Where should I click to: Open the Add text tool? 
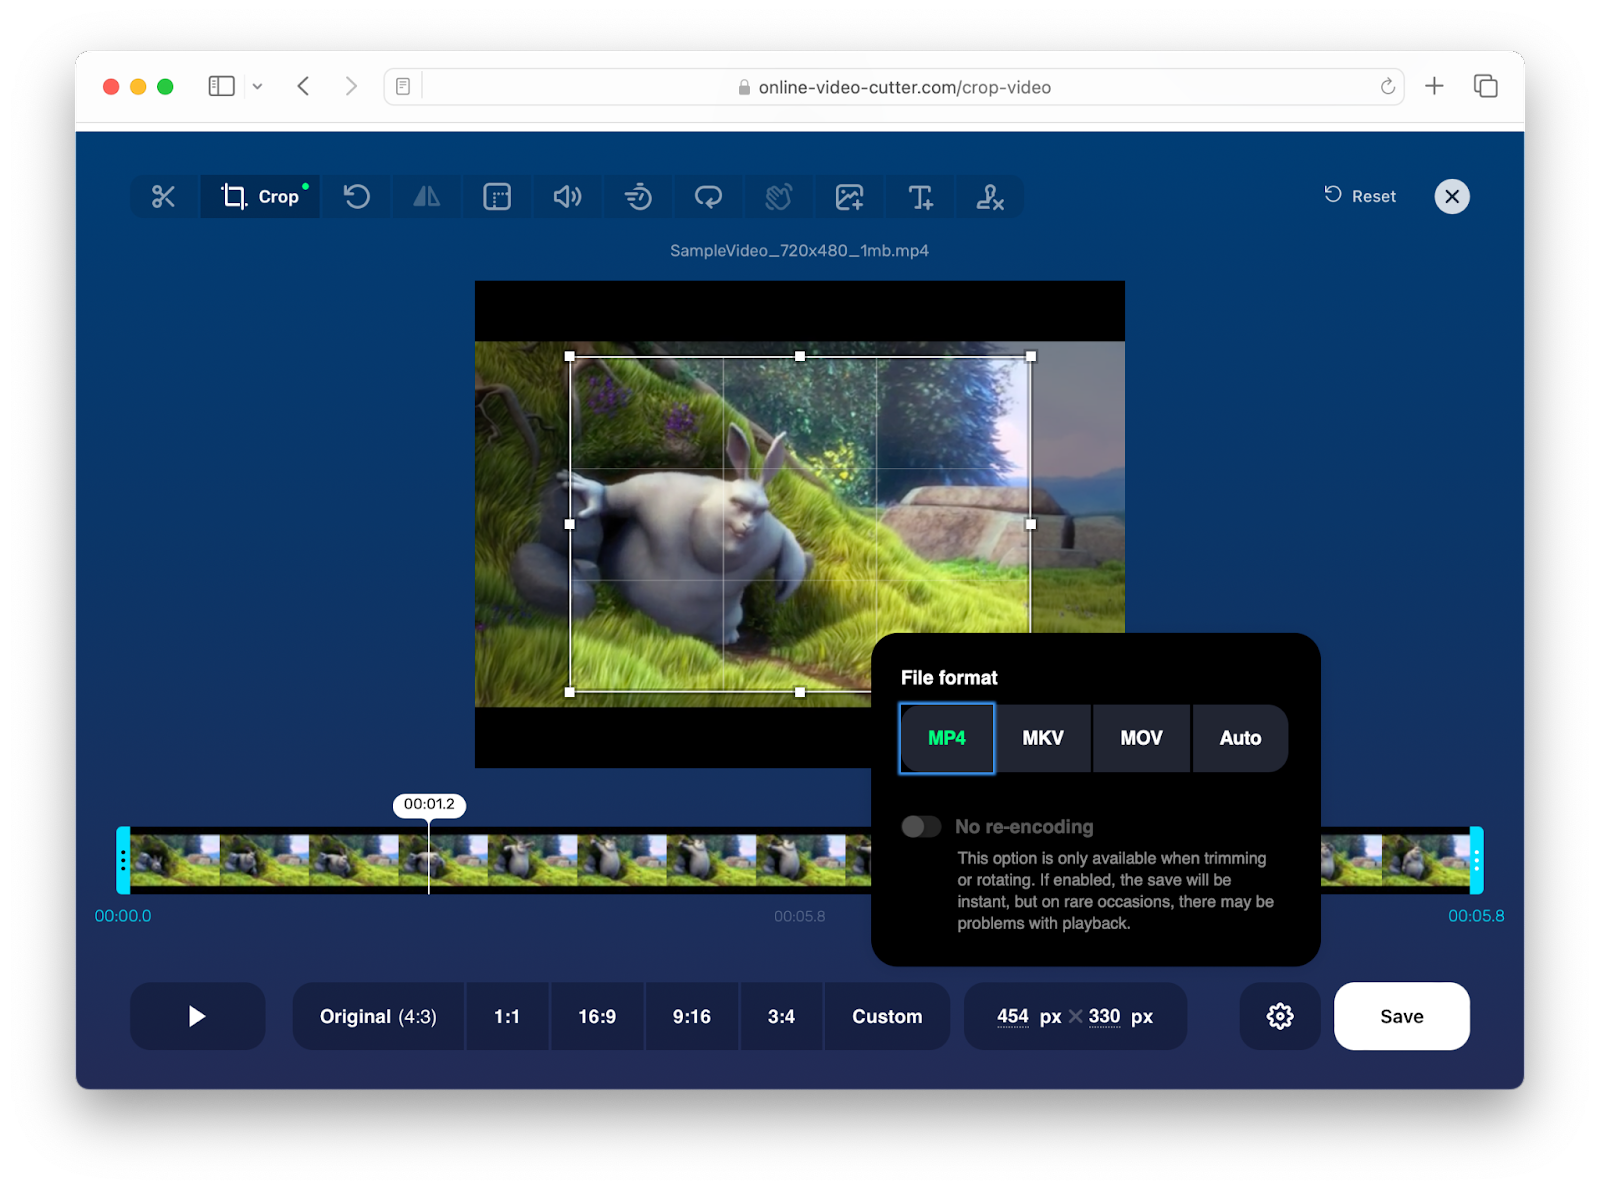(x=920, y=197)
